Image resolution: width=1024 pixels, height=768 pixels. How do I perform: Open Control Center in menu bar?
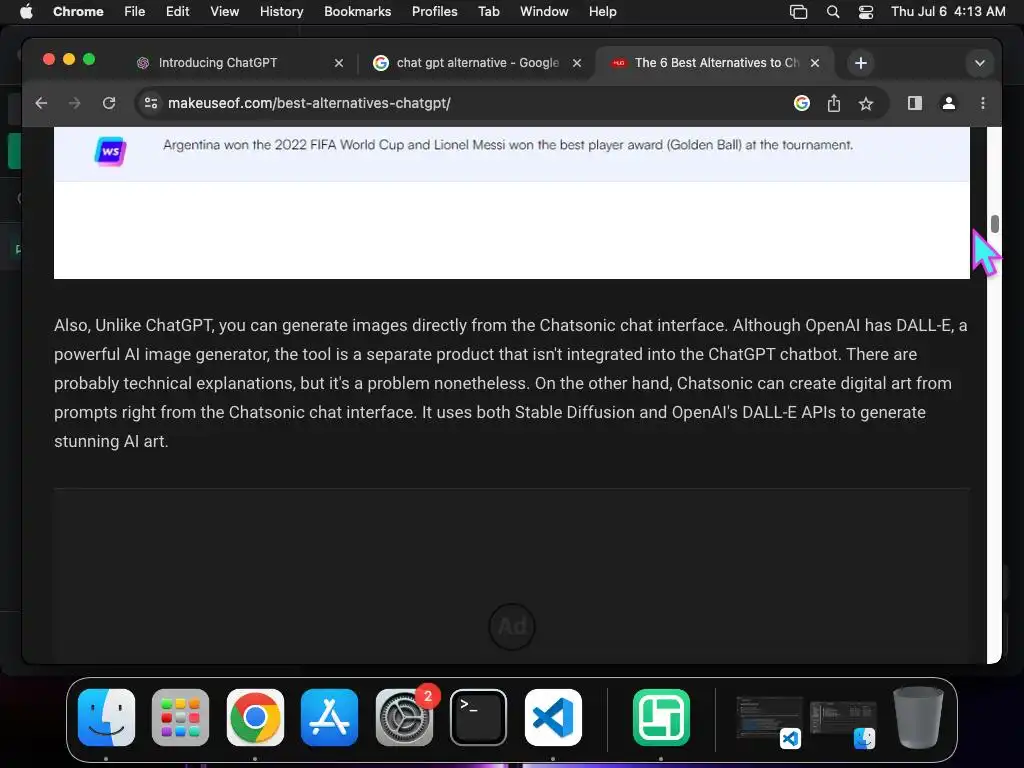865,12
